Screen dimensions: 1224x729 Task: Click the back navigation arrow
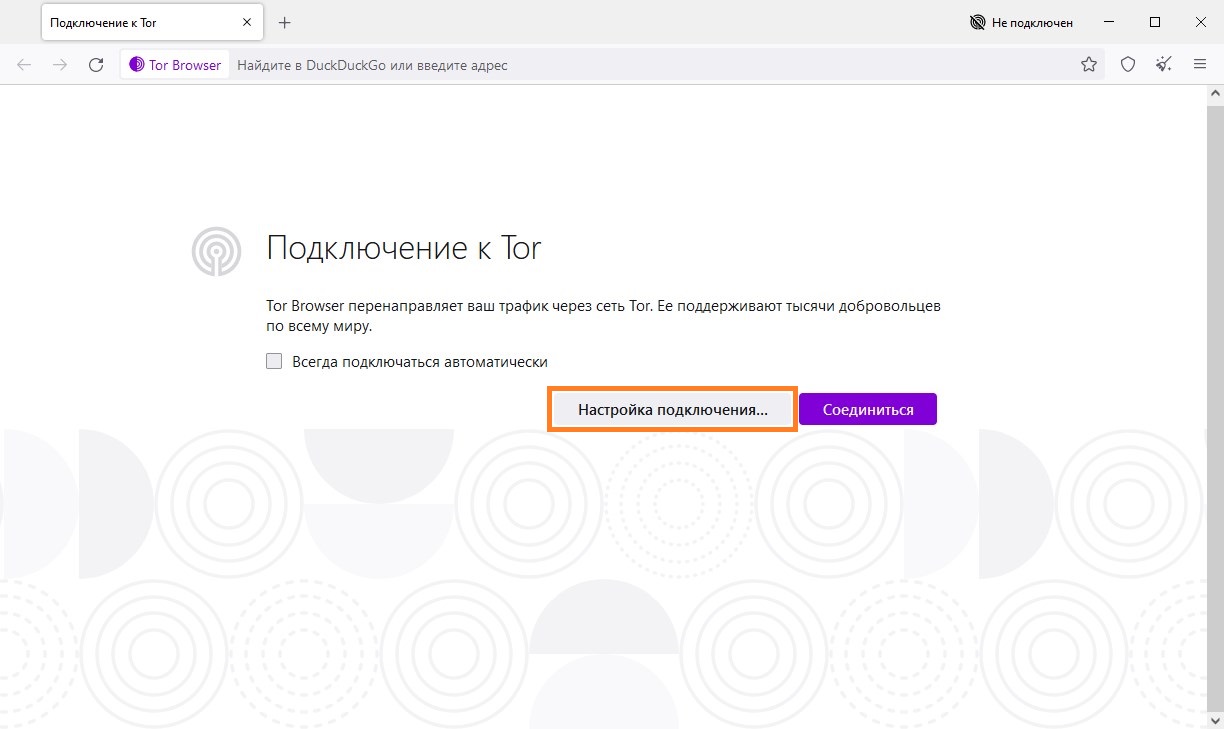pos(25,65)
